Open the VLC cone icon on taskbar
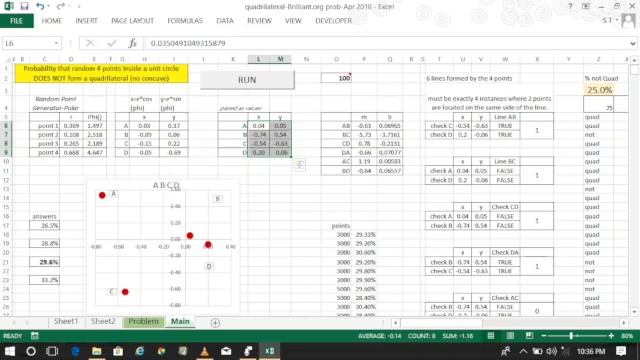 click(204, 351)
